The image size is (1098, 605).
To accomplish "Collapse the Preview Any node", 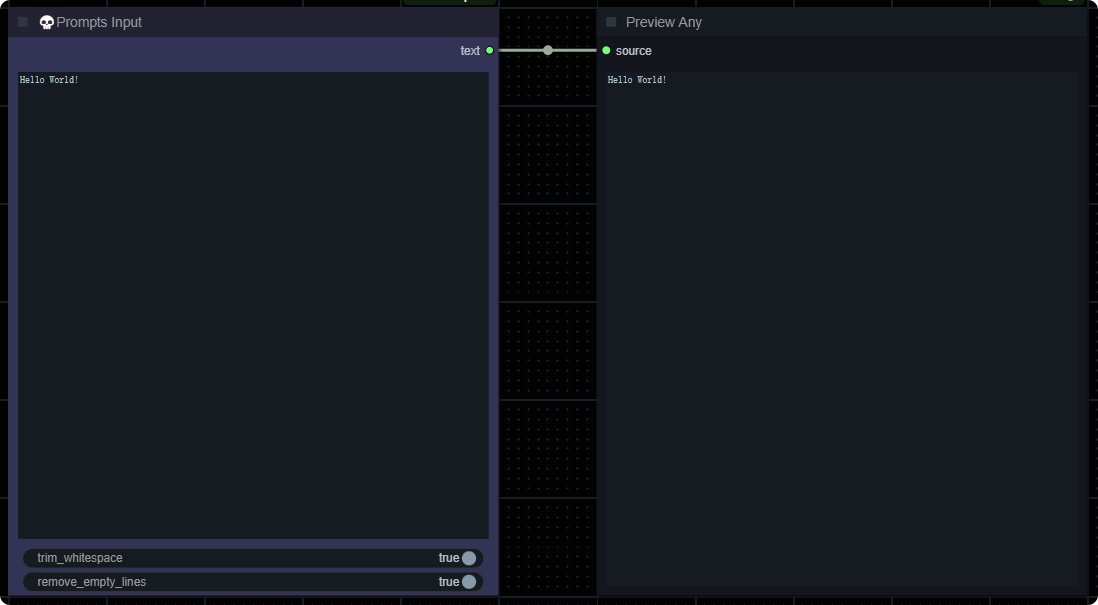I will (x=611, y=22).
